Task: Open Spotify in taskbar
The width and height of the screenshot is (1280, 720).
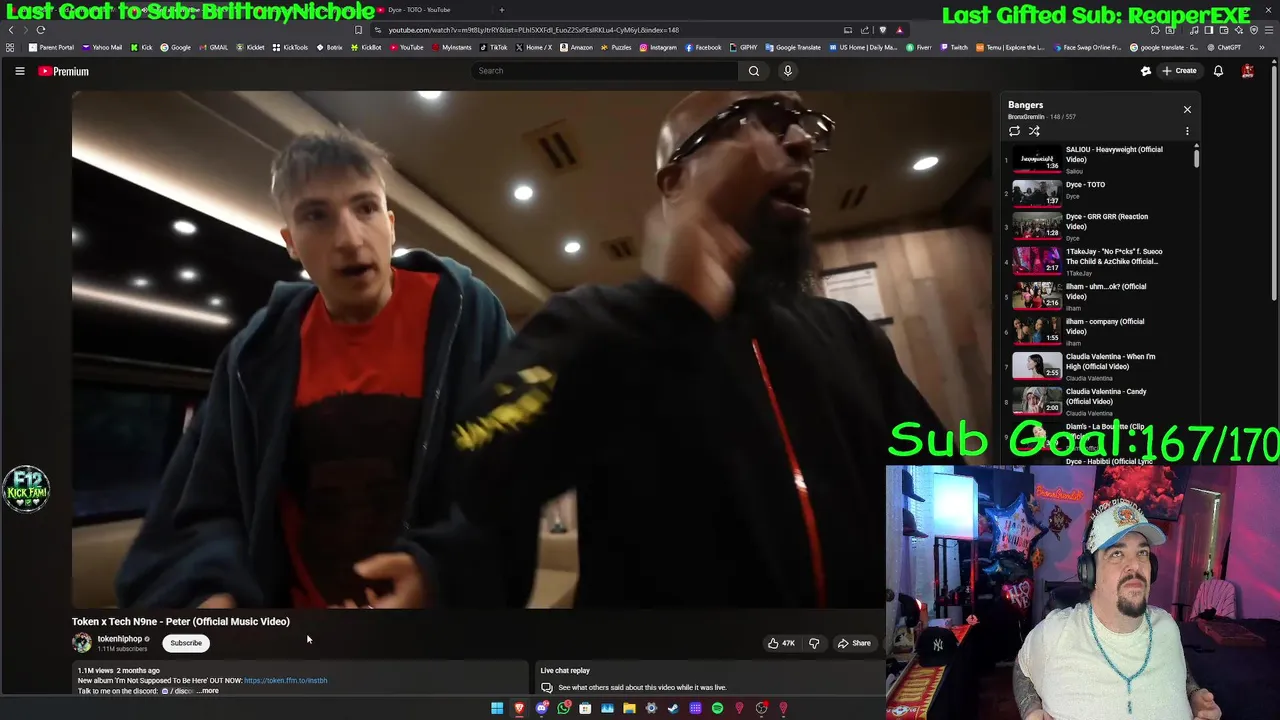Action: pos(717,708)
